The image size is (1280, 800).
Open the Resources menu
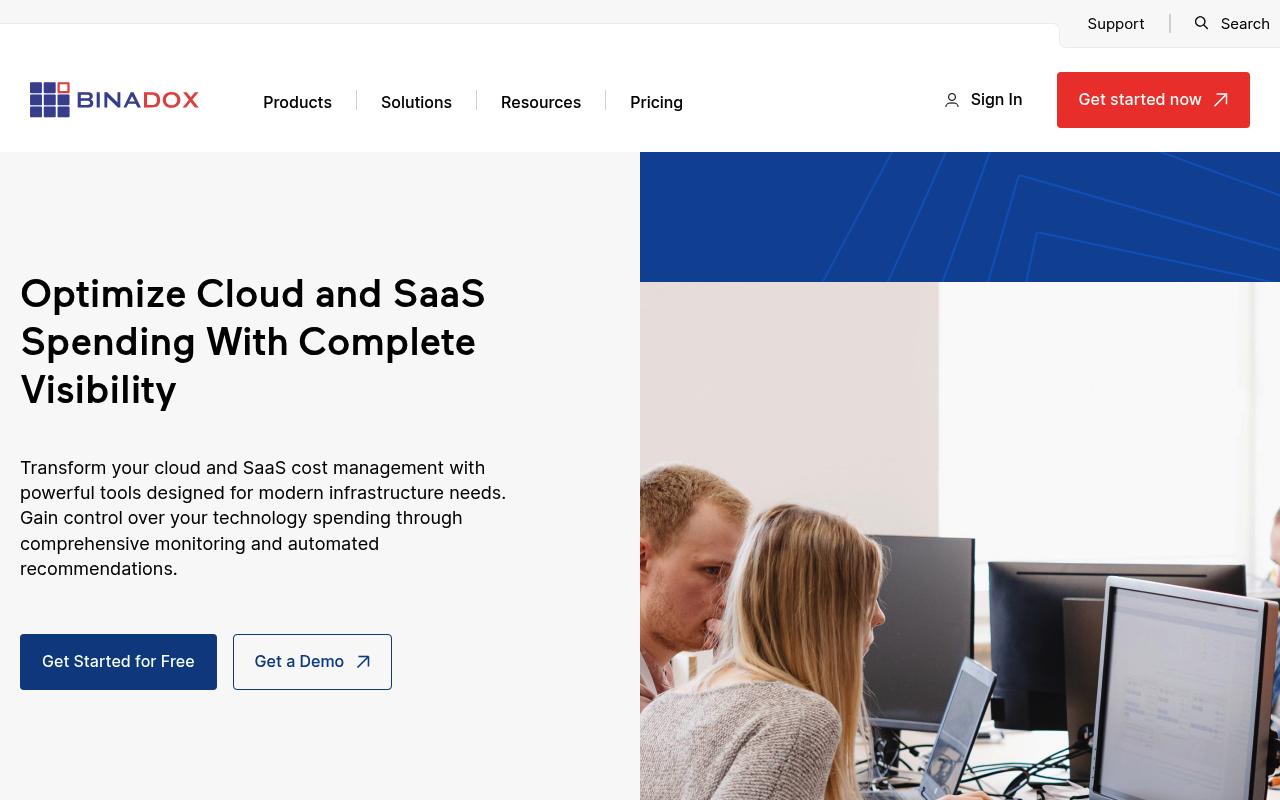(541, 102)
